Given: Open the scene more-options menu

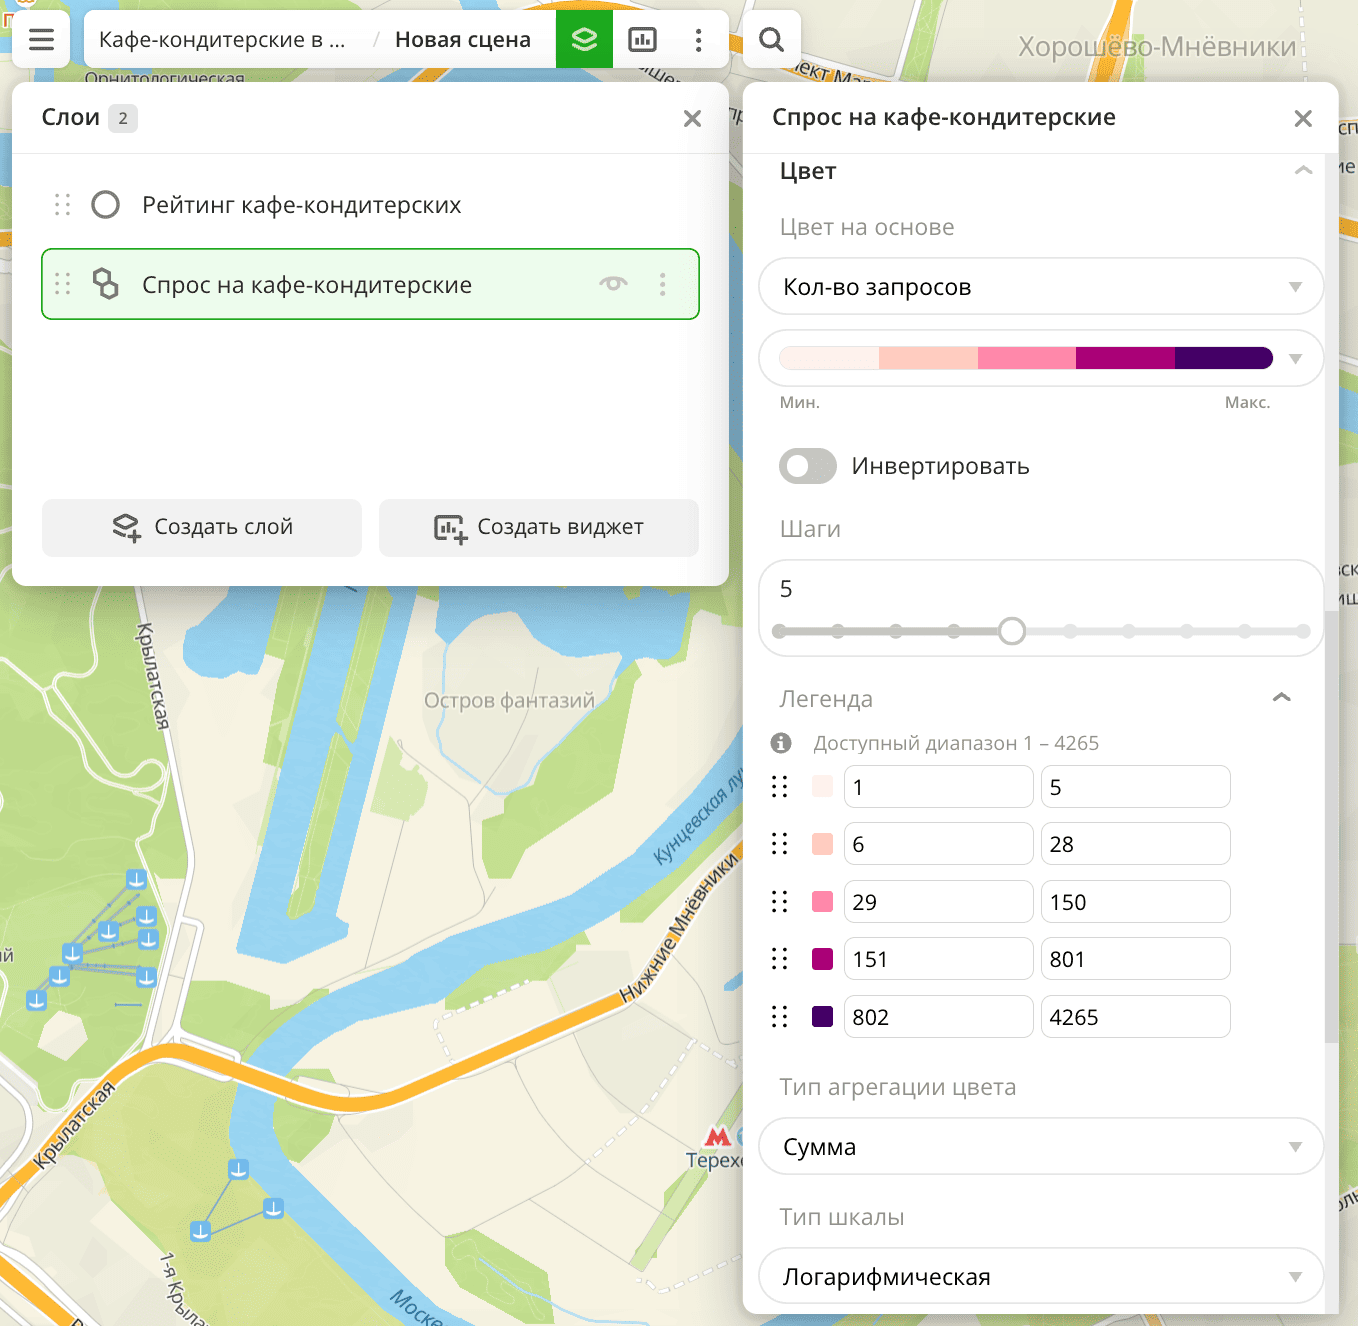Looking at the screenshot, I should pos(698,39).
